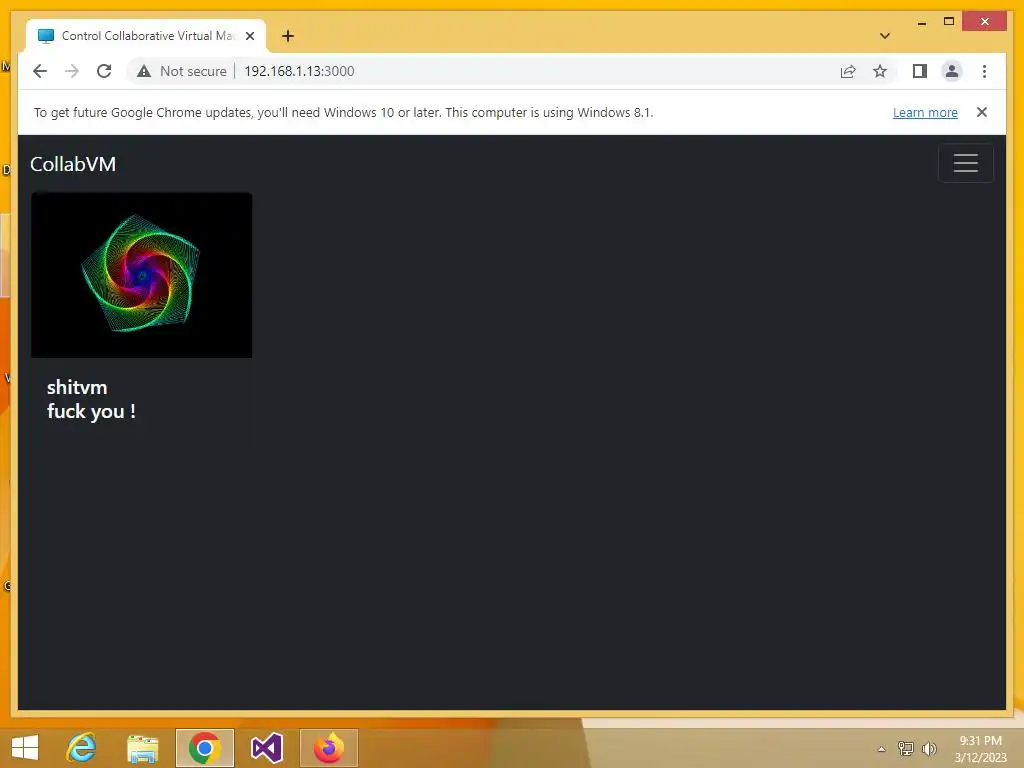This screenshot has width=1024, height=768.
Task: Close the Control Collaborative Virtual Machines tab
Action: click(249, 36)
